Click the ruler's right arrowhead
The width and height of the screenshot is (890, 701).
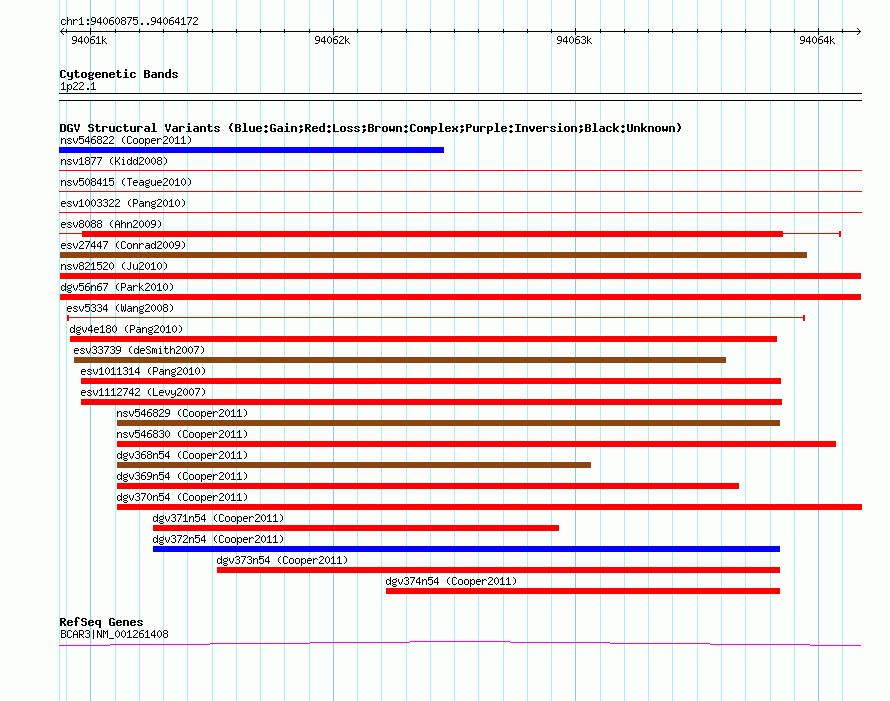pyautogui.click(x=859, y=32)
